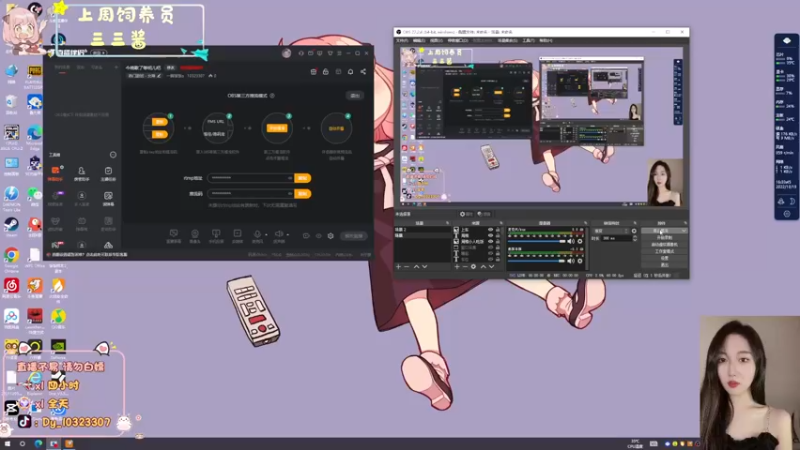Screen dimensions: 800x450
Task: Open the PUBG Battlegrounds desktop shortcut
Action: coord(34,72)
